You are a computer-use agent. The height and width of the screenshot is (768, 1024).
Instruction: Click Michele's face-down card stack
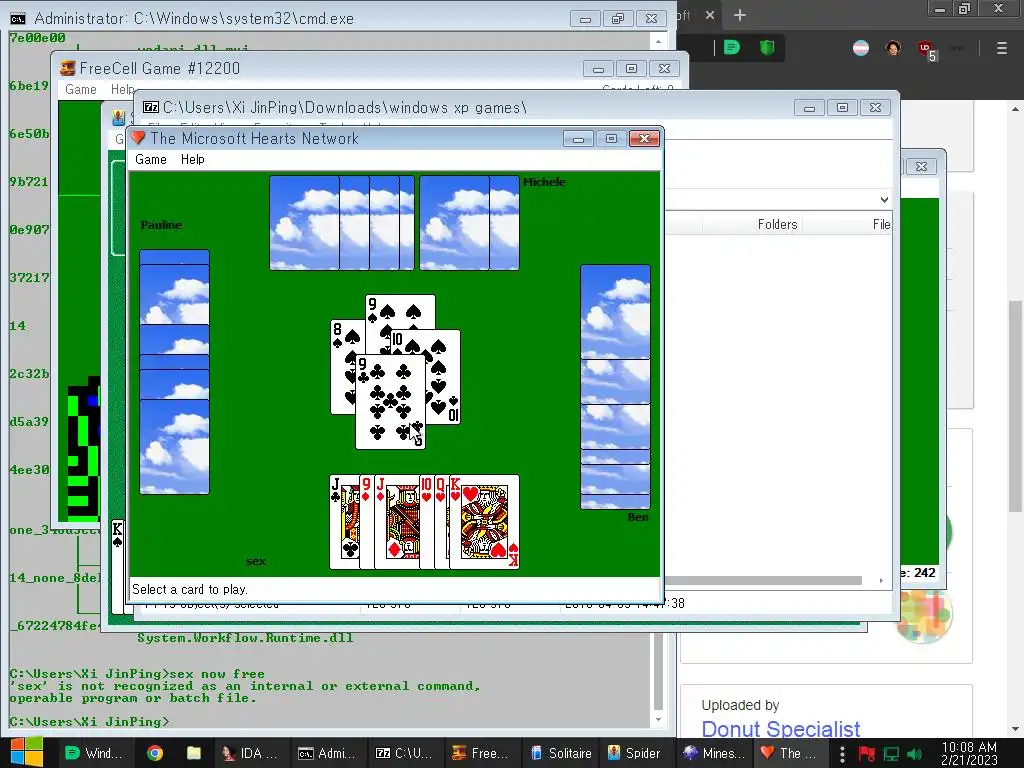point(394,223)
